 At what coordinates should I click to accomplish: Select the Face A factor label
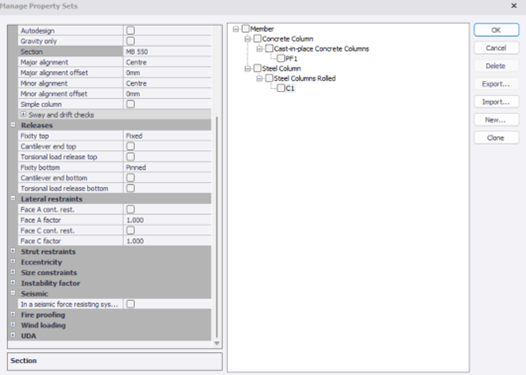coord(41,220)
